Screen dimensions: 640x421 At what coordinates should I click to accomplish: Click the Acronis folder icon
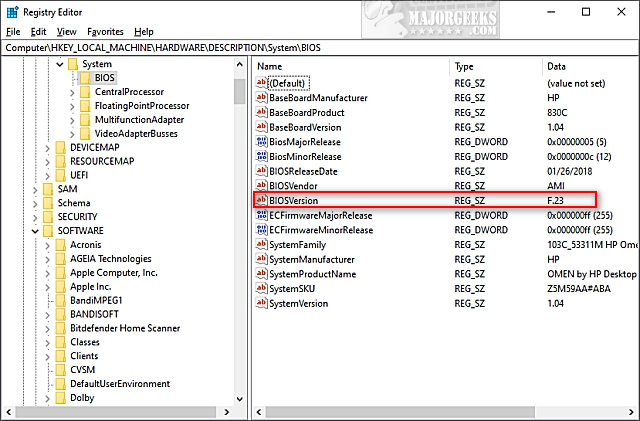[x=60, y=245]
